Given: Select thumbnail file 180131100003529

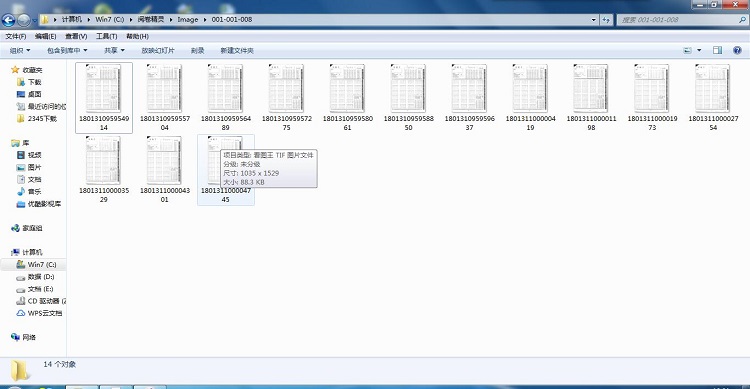Looking at the screenshot, I should tap(104, 169).
